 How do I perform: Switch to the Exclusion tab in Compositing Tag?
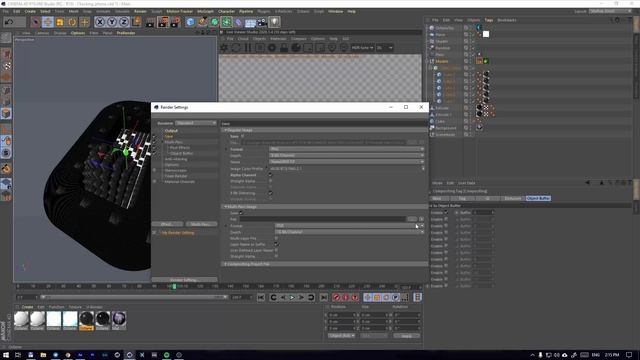(513, 198)
